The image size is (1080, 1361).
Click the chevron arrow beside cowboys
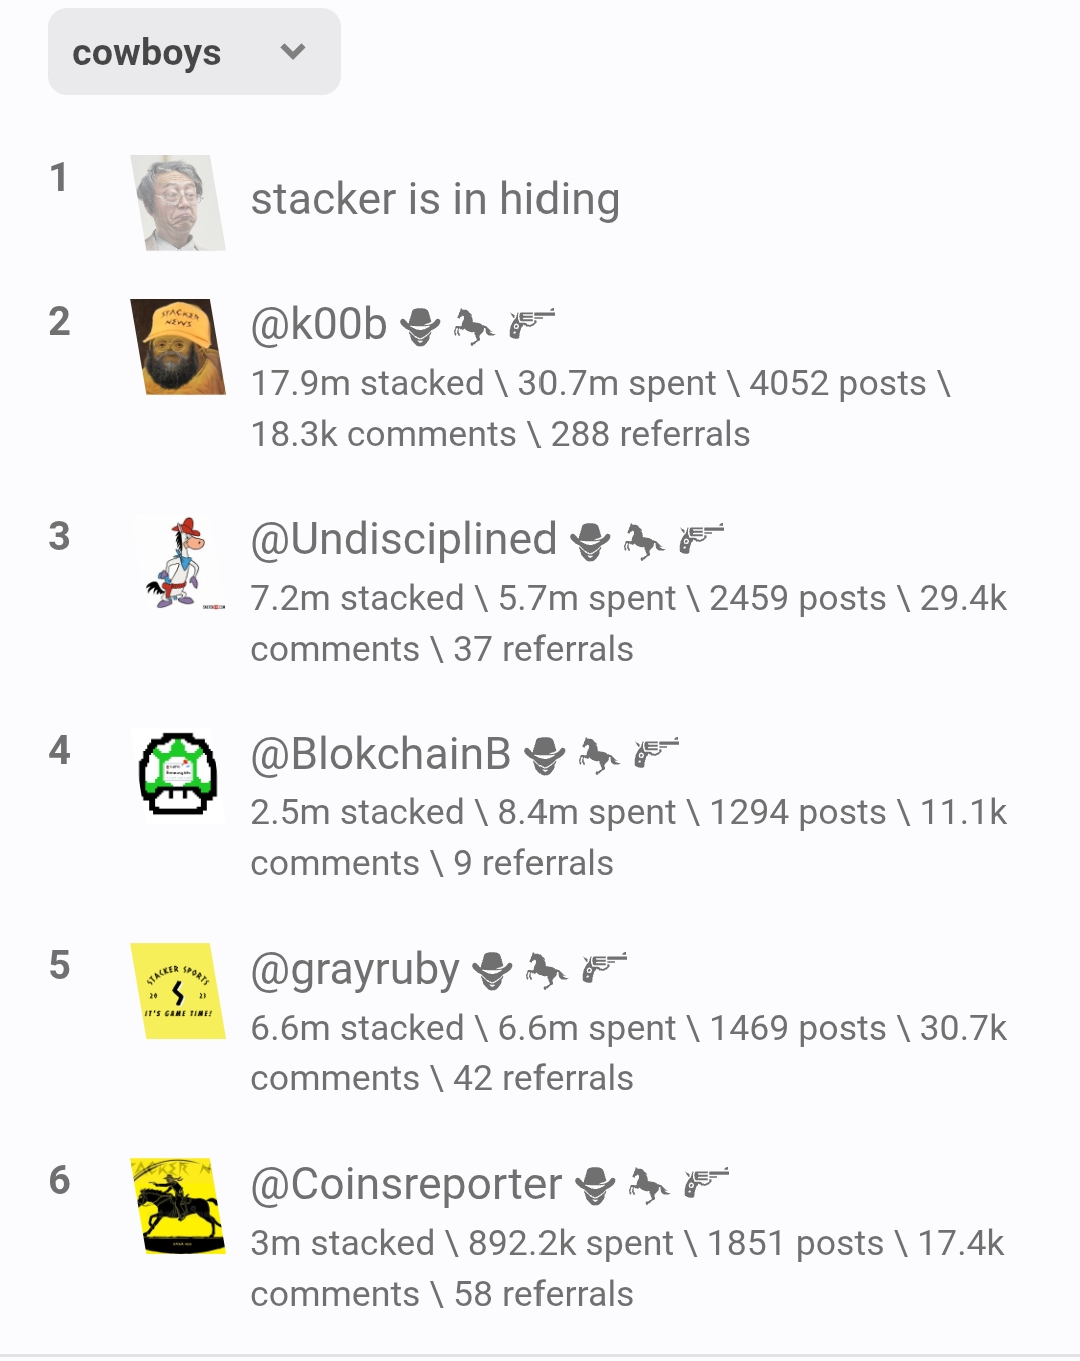293,52
